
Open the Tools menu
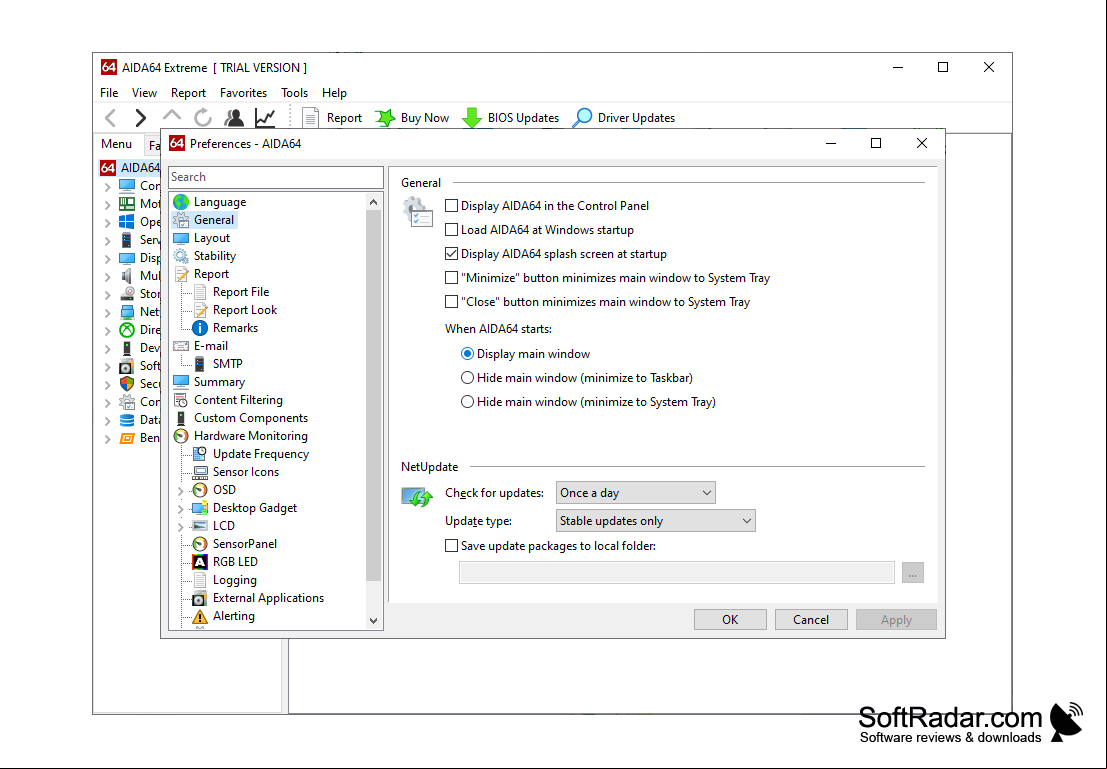tap(294, 93)
